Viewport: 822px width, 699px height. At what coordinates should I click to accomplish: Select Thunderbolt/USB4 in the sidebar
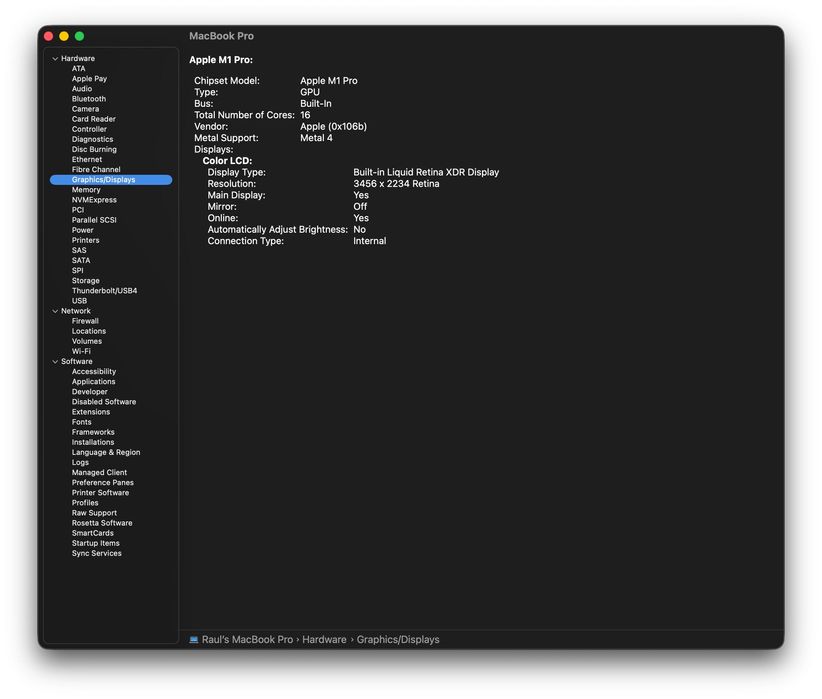coord(104,291)
